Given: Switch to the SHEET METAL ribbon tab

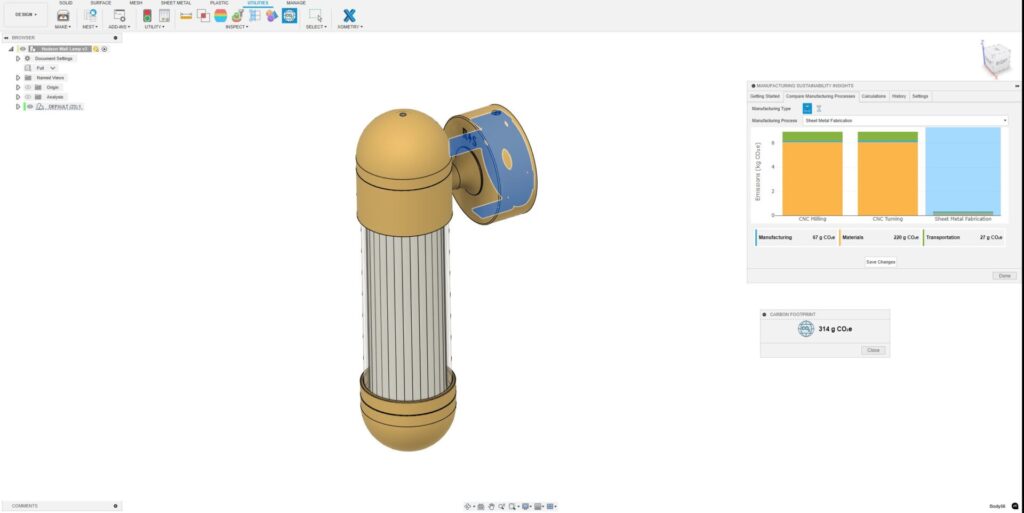Looking at the screenshot, I should point(176,3).
